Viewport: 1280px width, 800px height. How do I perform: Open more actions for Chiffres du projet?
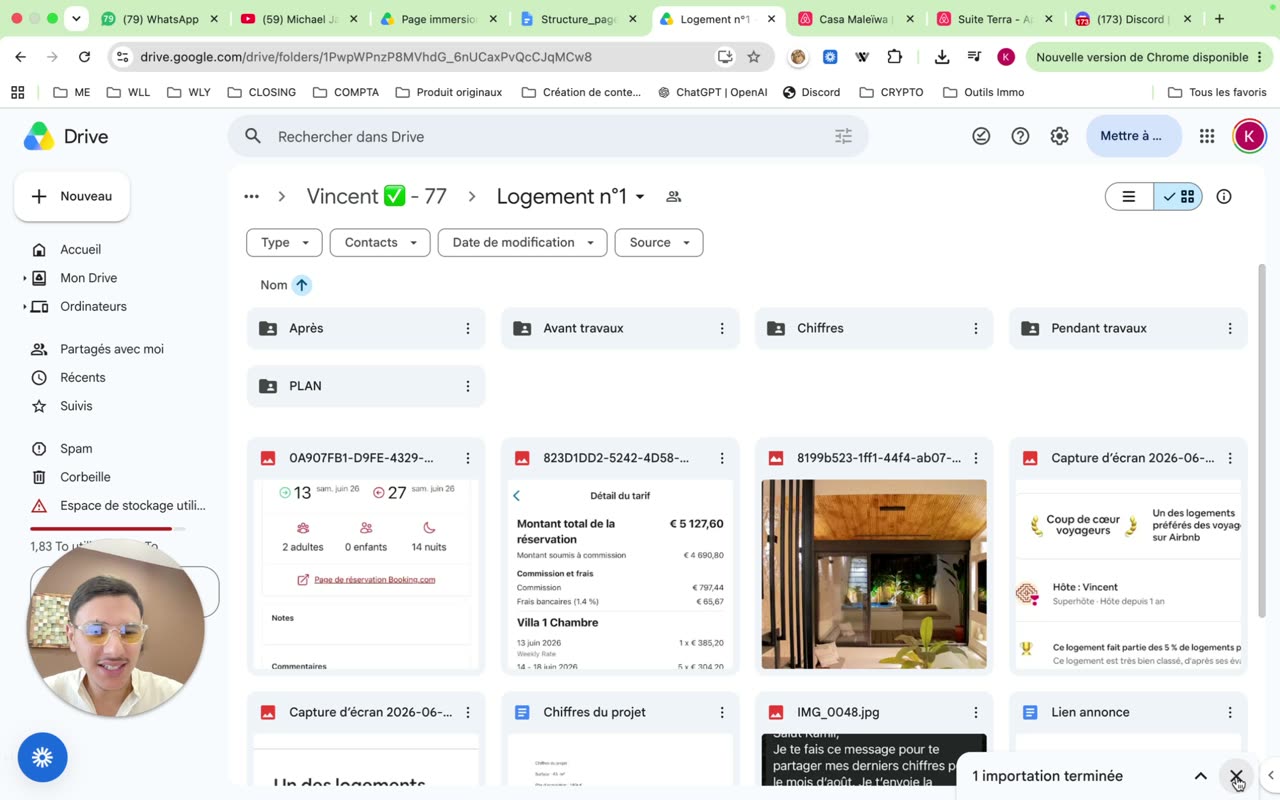pyautogui.click(x=721, y=712)
